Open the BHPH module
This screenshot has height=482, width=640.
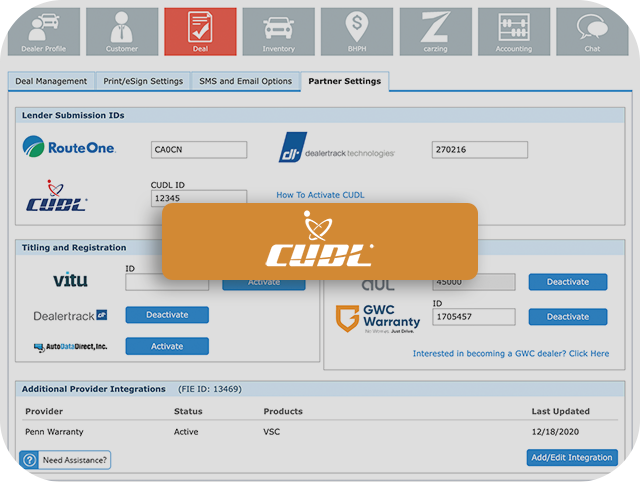[356, 31]
